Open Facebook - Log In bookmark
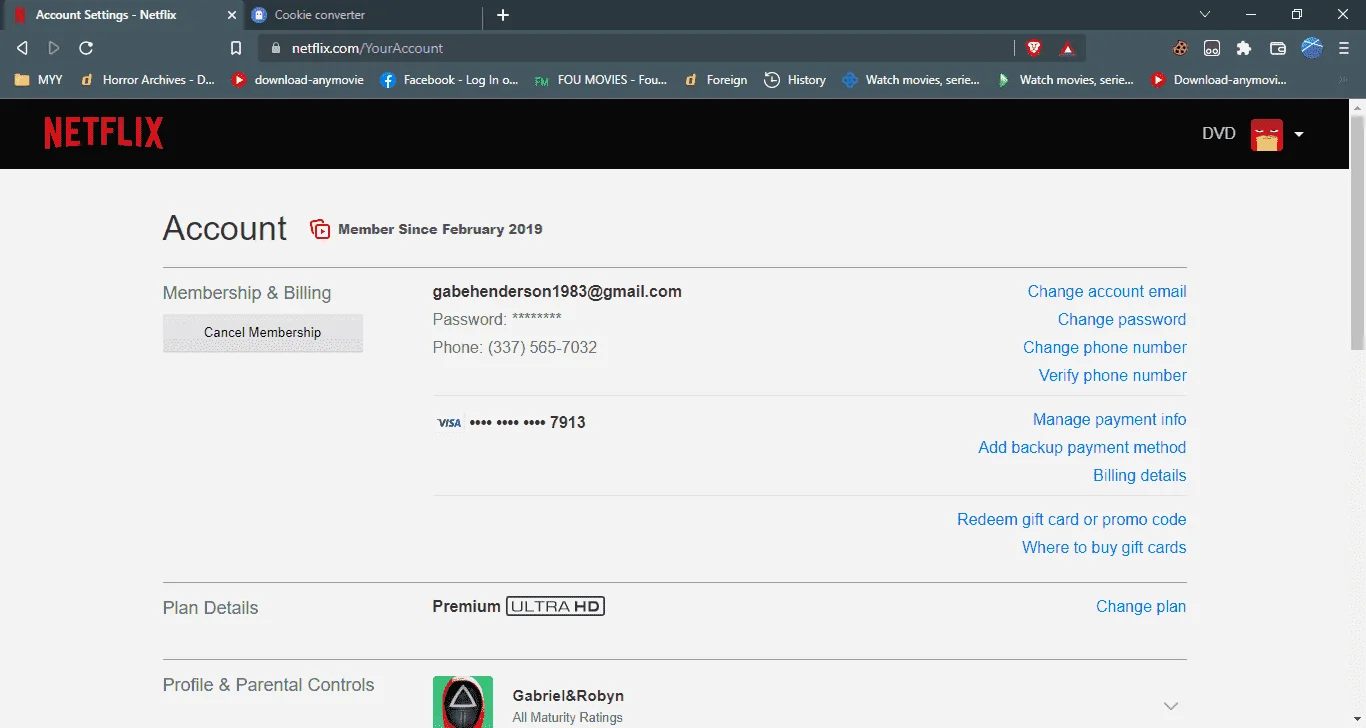This screenshot has height=728, width=1366. (450, 80)
